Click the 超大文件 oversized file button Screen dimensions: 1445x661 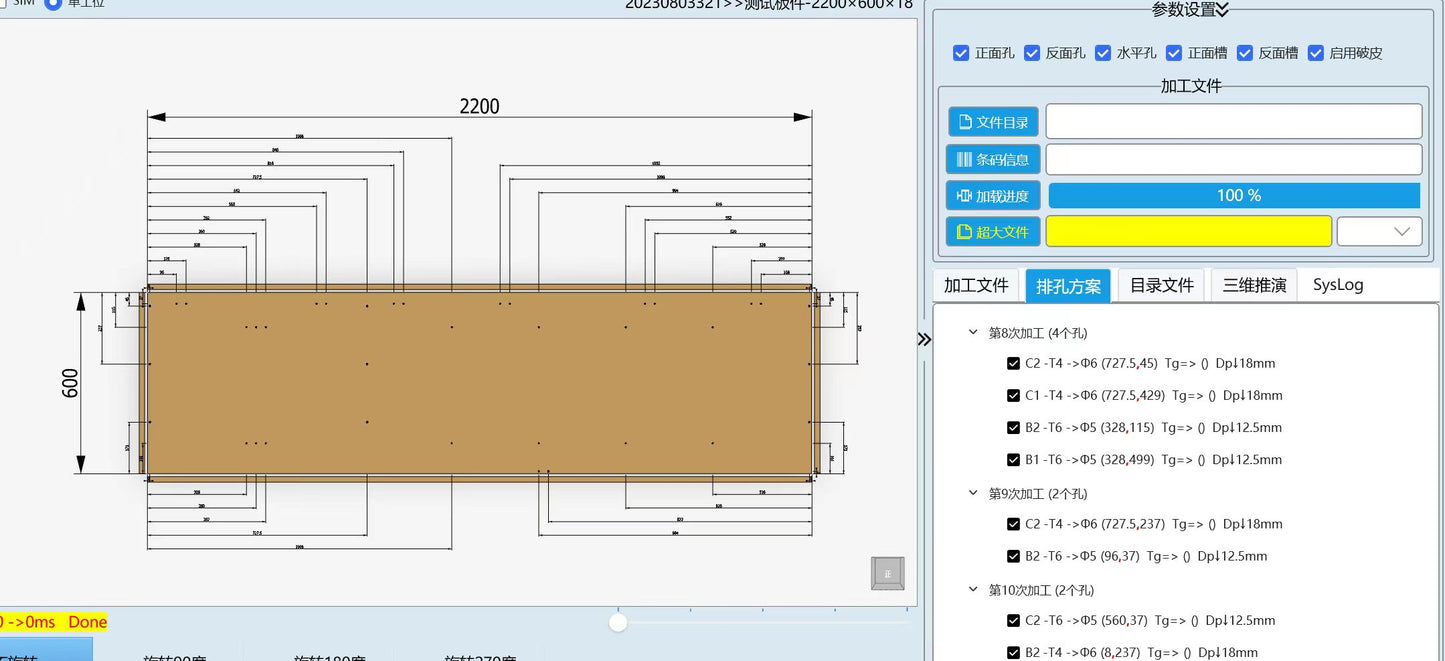993,232
